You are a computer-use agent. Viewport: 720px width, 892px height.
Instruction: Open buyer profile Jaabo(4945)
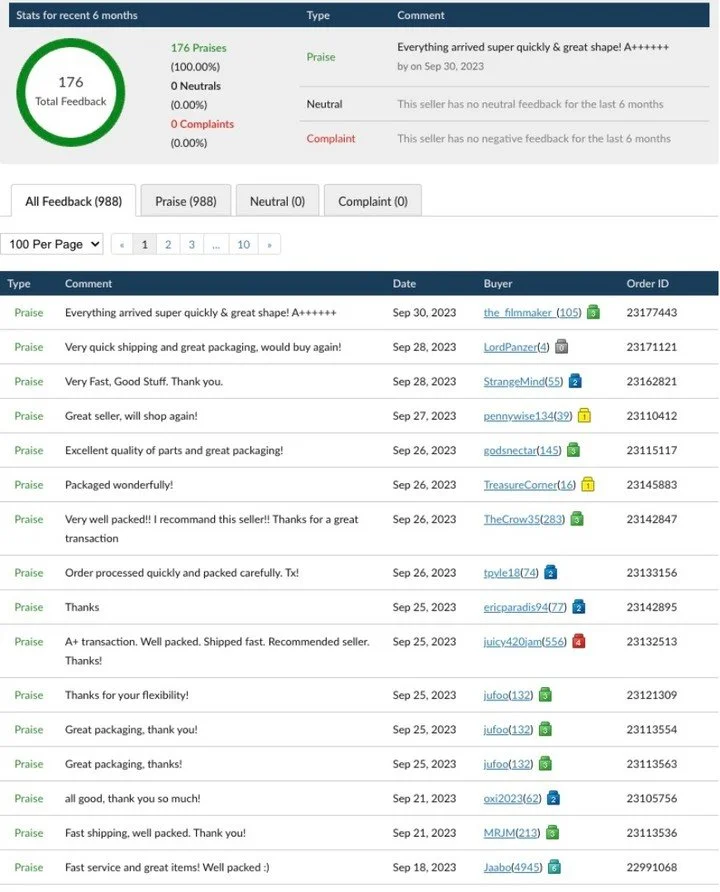click(512, 867)
